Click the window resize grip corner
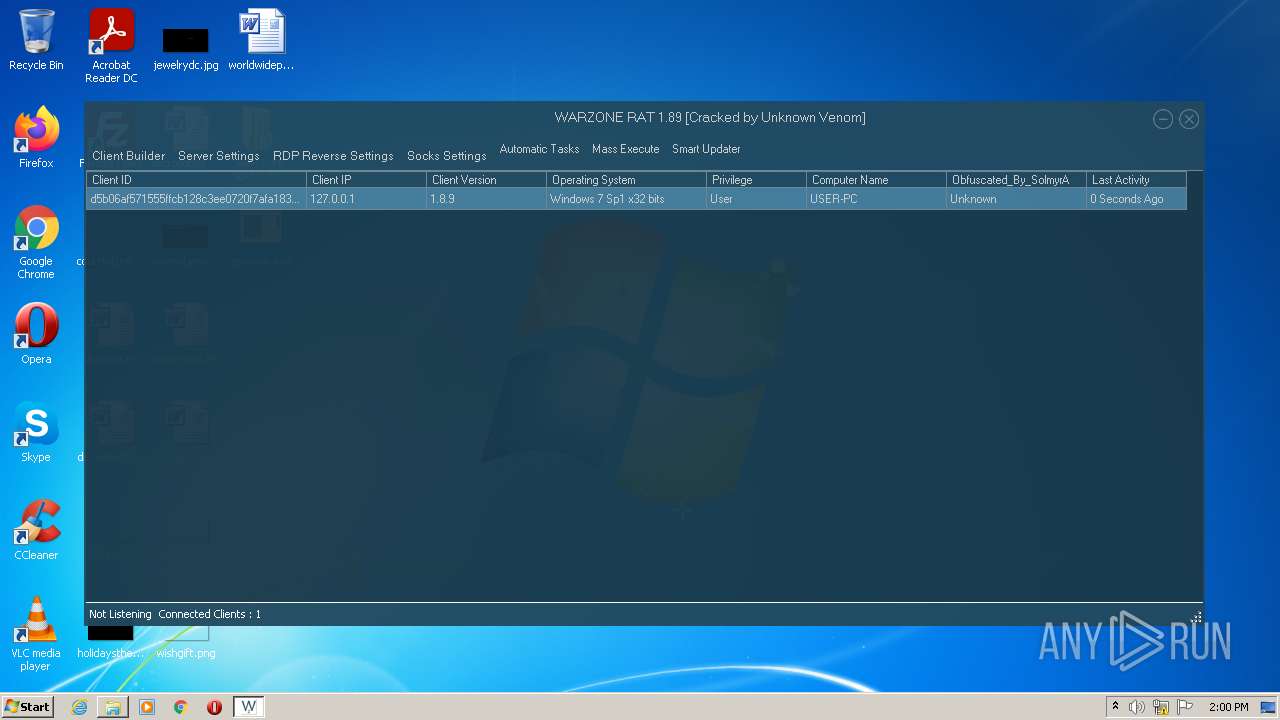This screenshot has height=720, width=1280. 1196,617
